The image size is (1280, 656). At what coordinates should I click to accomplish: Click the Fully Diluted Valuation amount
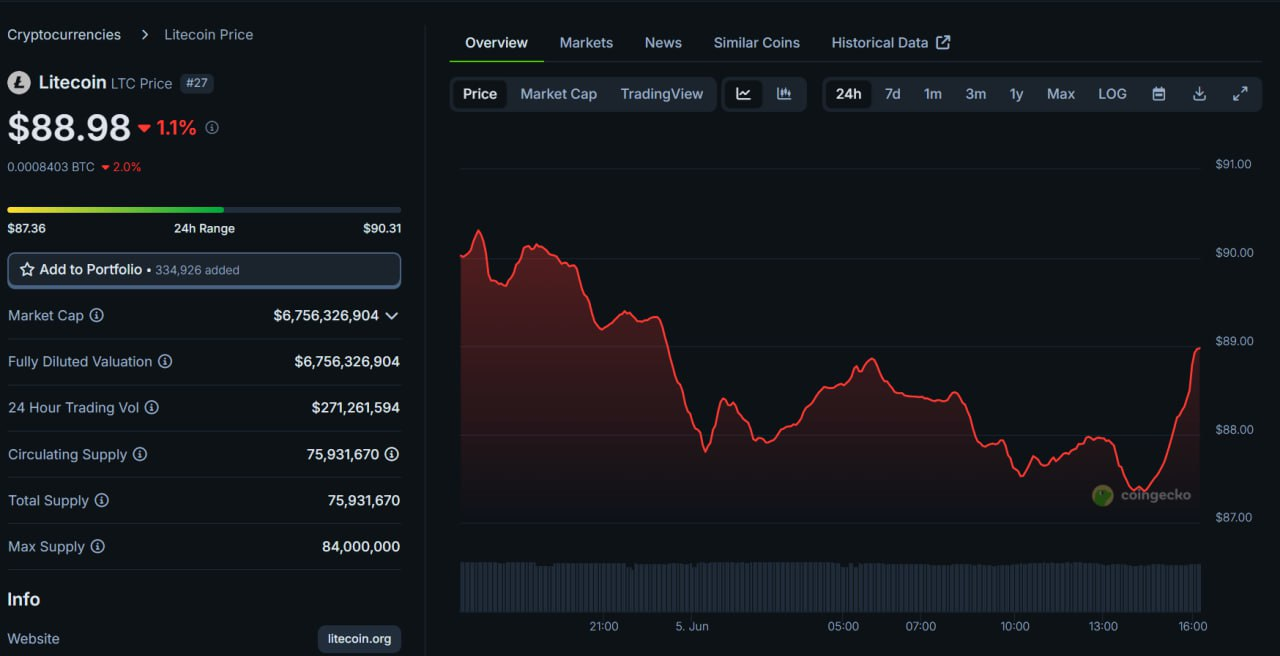[347, 361]
